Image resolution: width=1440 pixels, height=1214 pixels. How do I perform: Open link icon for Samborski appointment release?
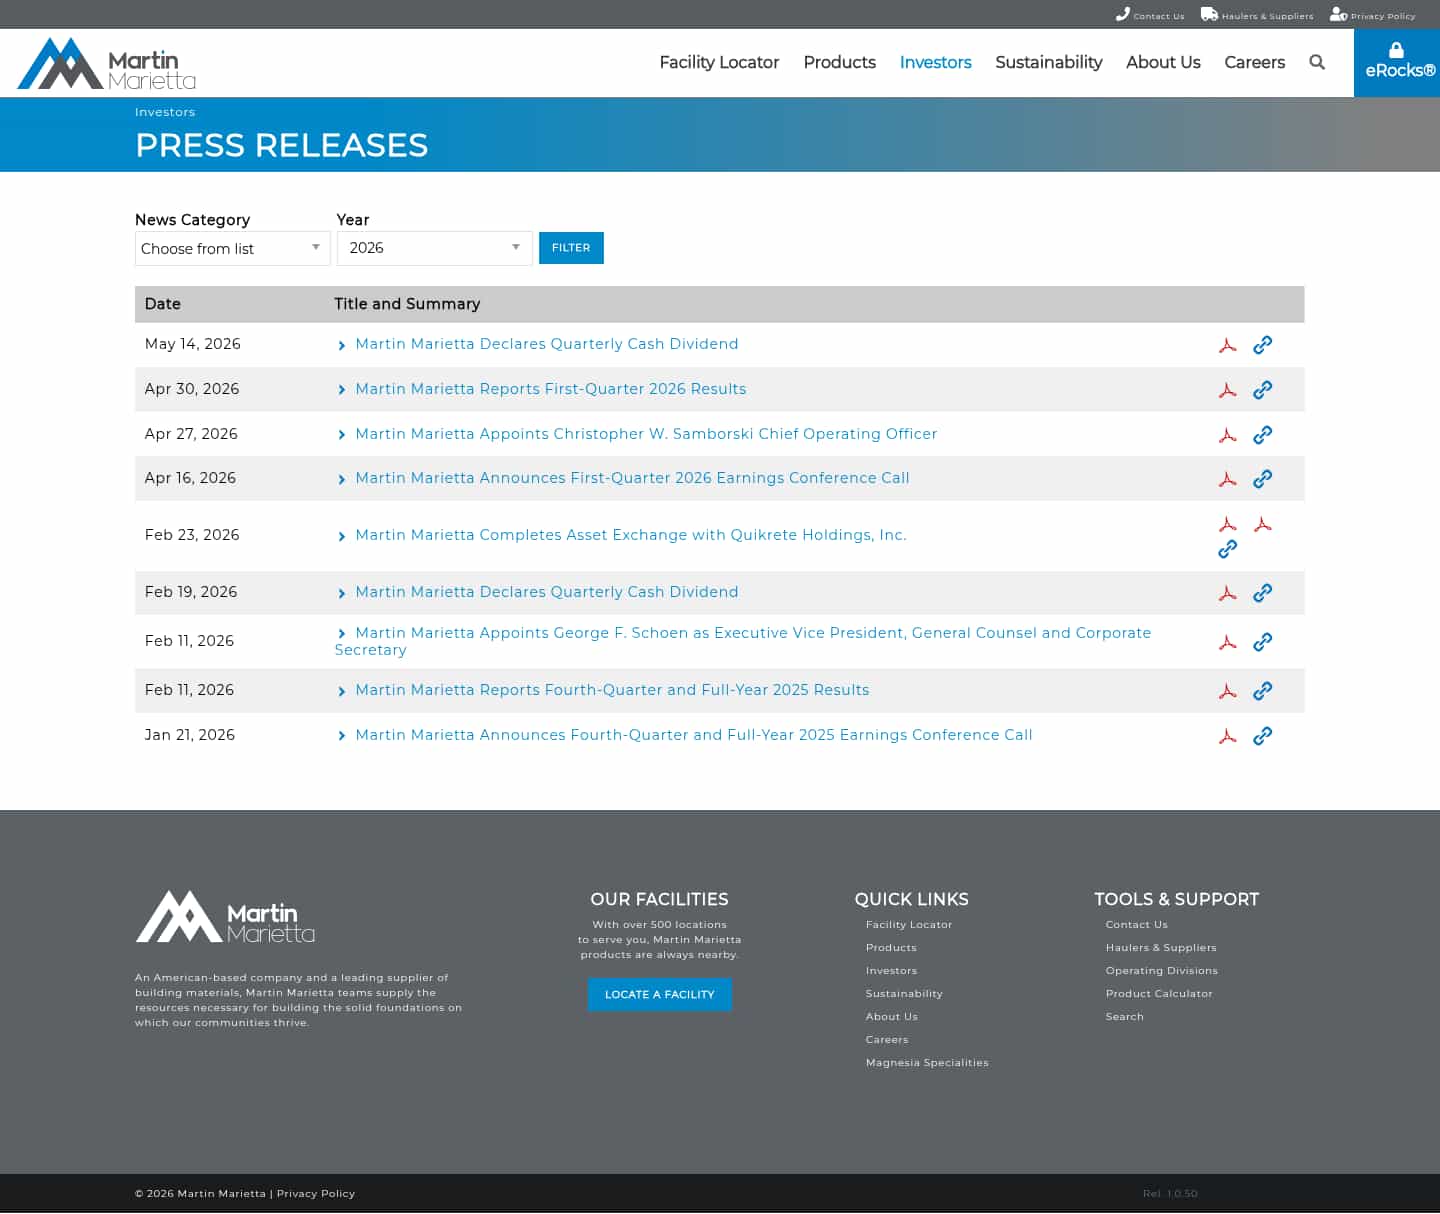pos(1263,435)
